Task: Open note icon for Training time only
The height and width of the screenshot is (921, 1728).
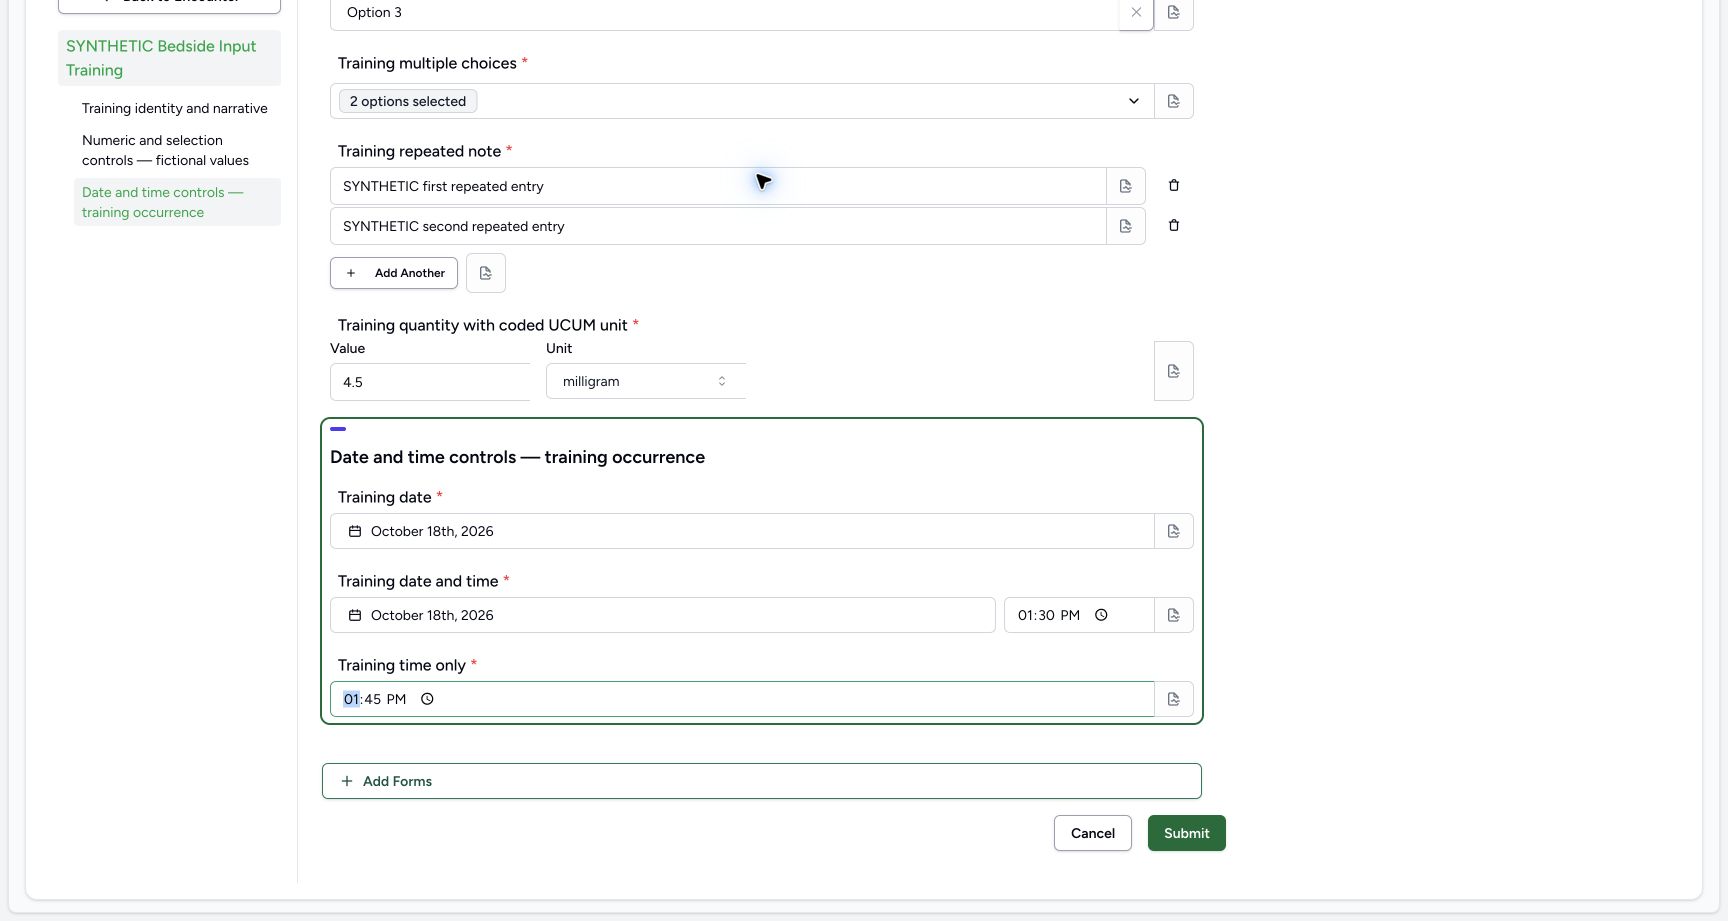Action: click(x=1174, y=699)
